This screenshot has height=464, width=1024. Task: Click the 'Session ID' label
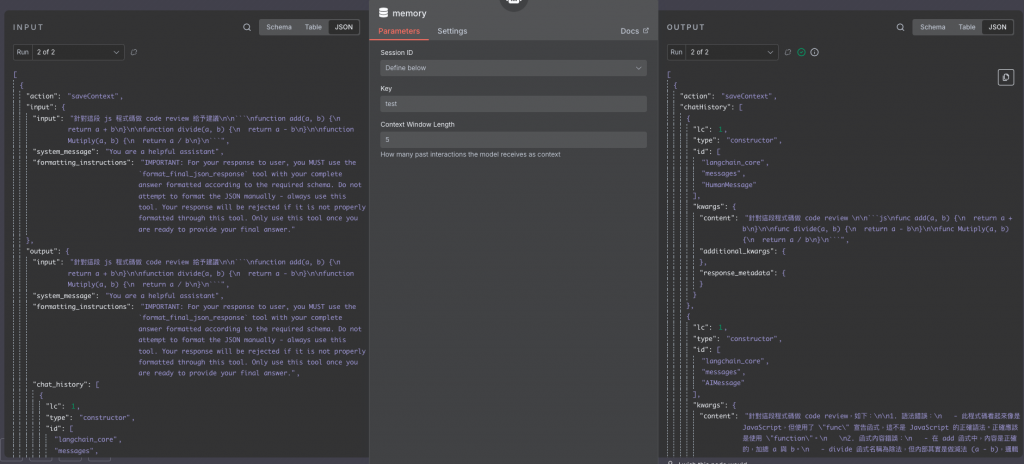pos(396,52)
